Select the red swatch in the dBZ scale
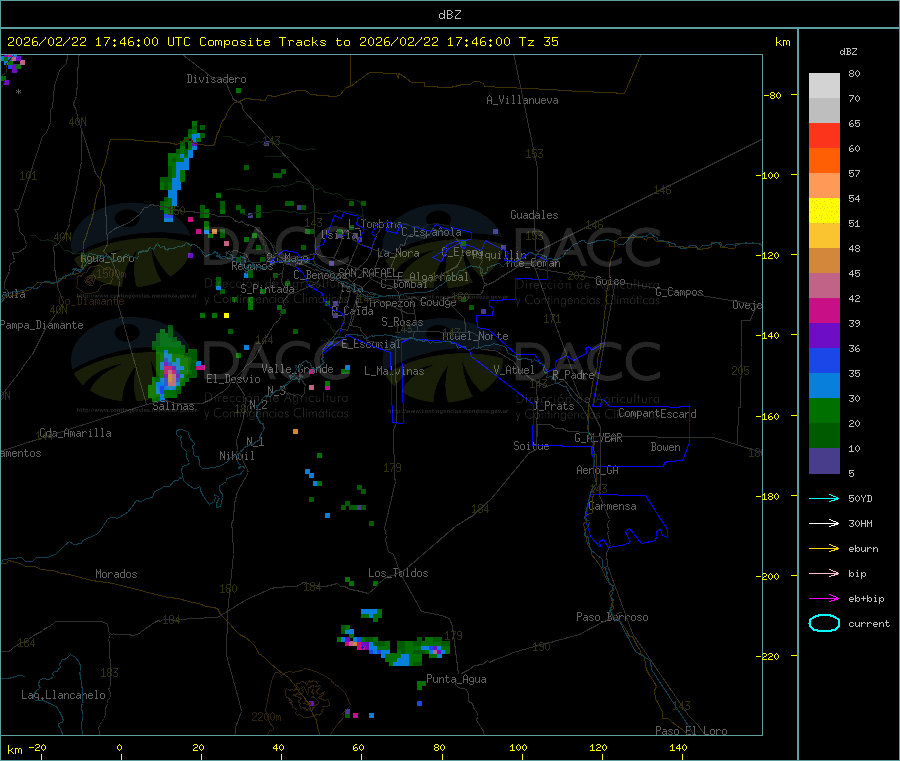This screenshot has height=761, width=900. (824, 135)
